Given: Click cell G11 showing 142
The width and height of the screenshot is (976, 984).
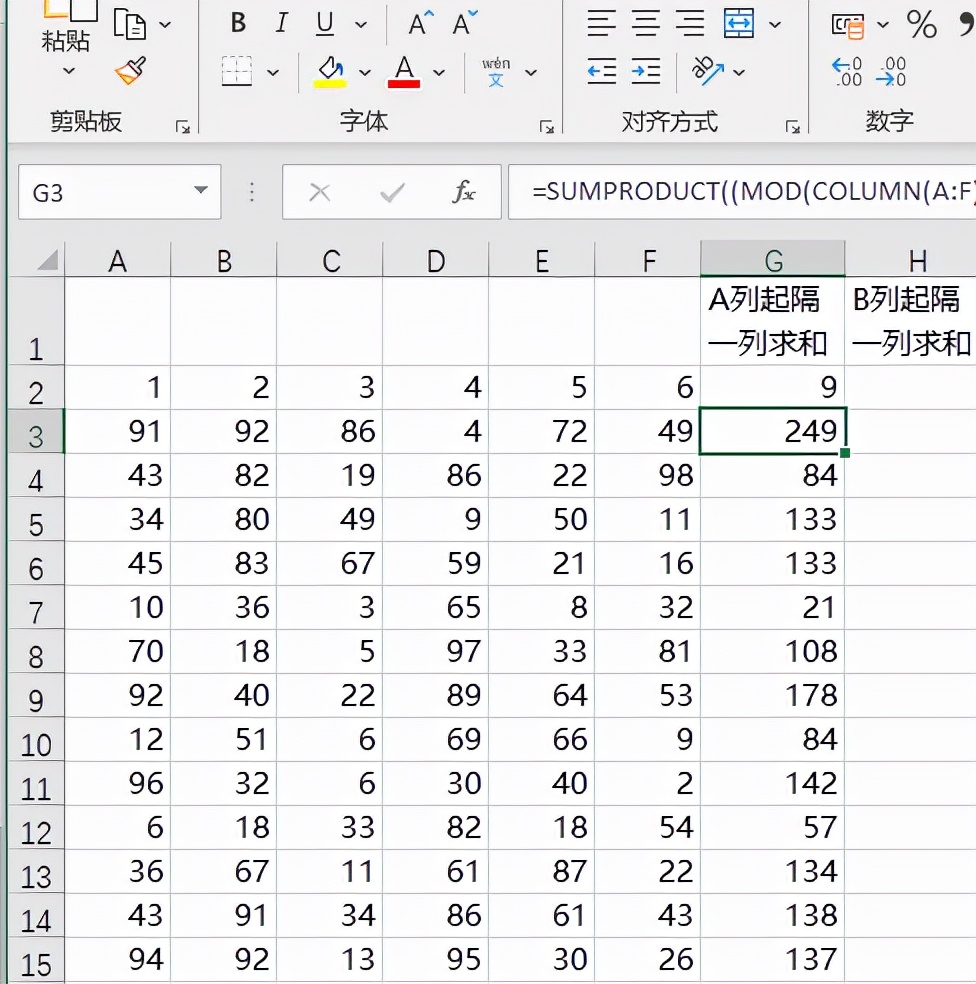Looking at the screenshot, I should coord(773,783).
